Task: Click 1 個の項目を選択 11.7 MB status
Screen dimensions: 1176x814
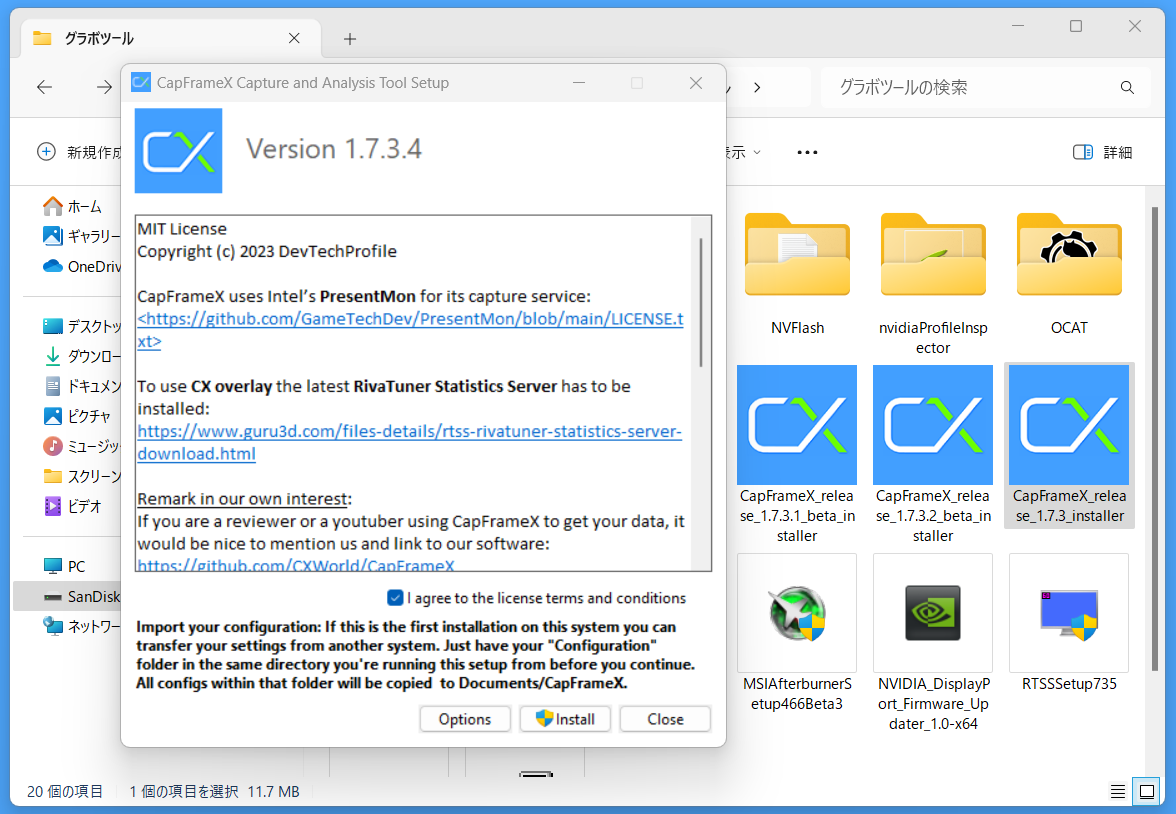Action: point(214,791)
